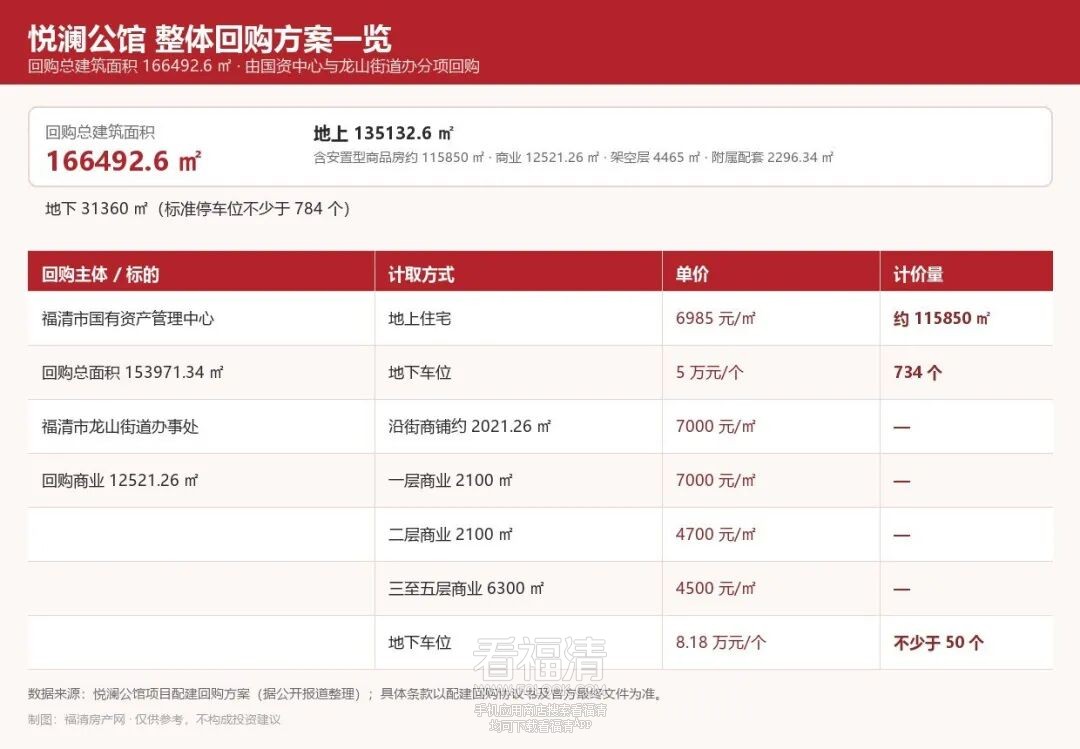Select the price "4500 元/㎡"
The width and height of the screenshot is (1080, 749).
(716, 588)
